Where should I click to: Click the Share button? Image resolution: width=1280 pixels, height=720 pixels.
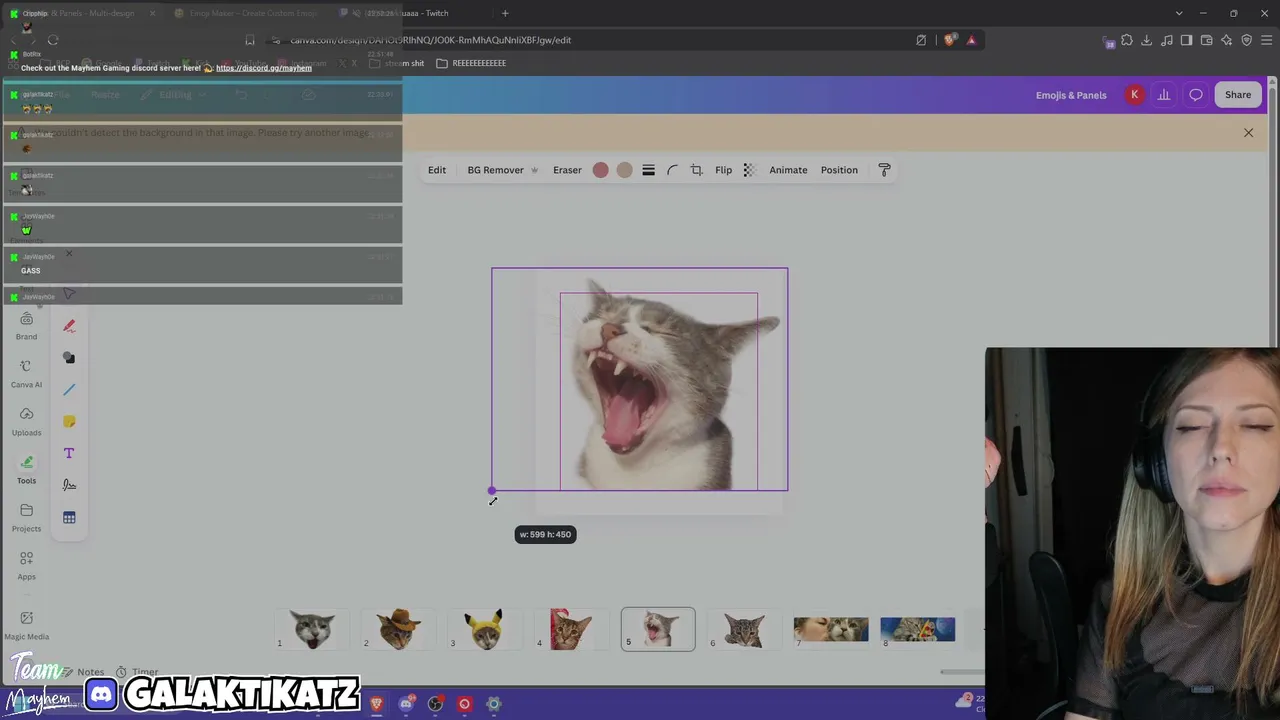click(1238, 95)
